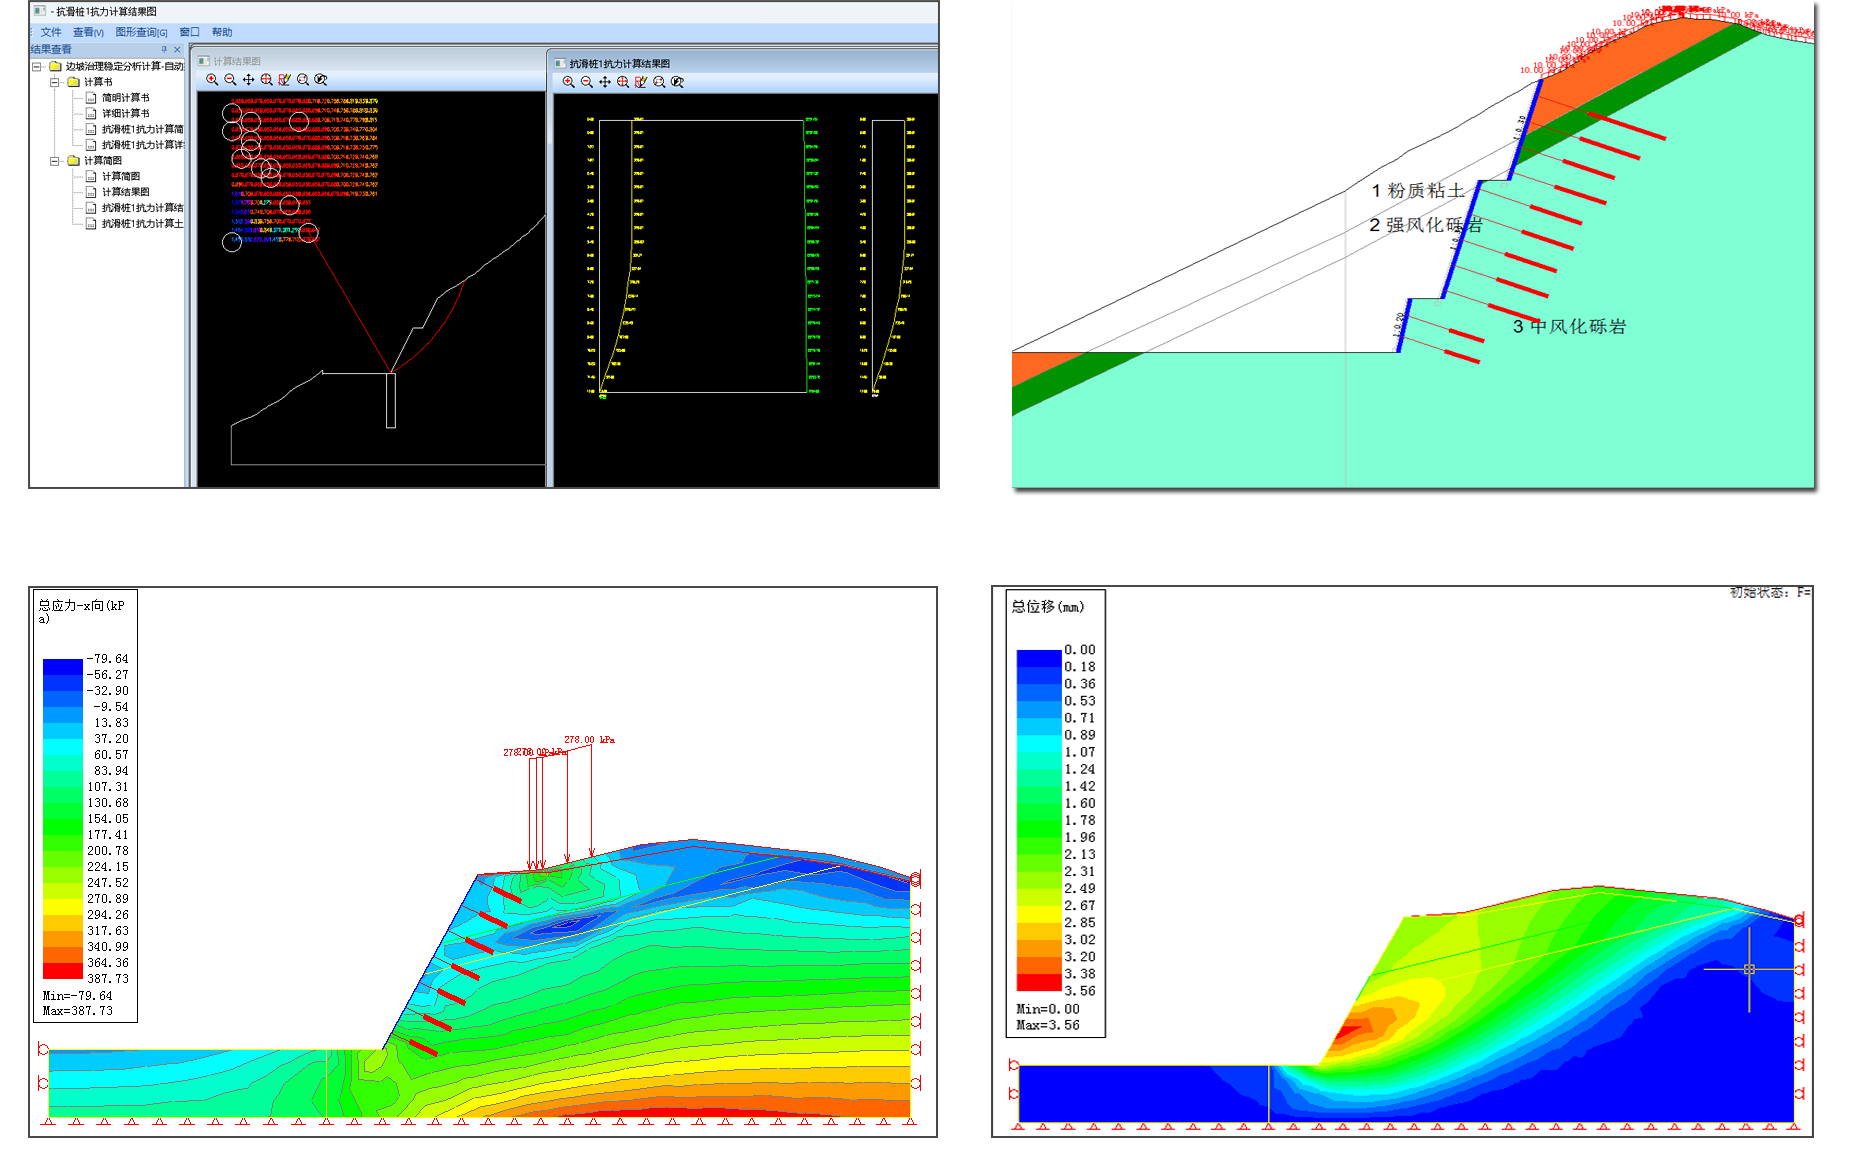
Task: Select pan arrows icon in 抗滑桩1抗力计算结果图 window
Action: pos(605,82)
